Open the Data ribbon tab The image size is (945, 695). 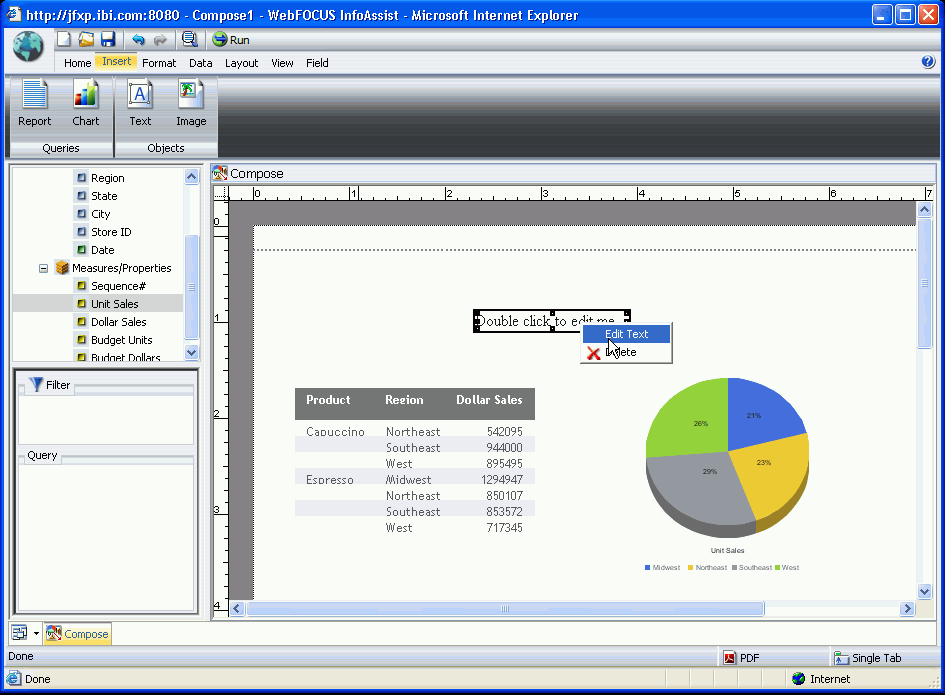pyautogui.click(x=201, y=63)
